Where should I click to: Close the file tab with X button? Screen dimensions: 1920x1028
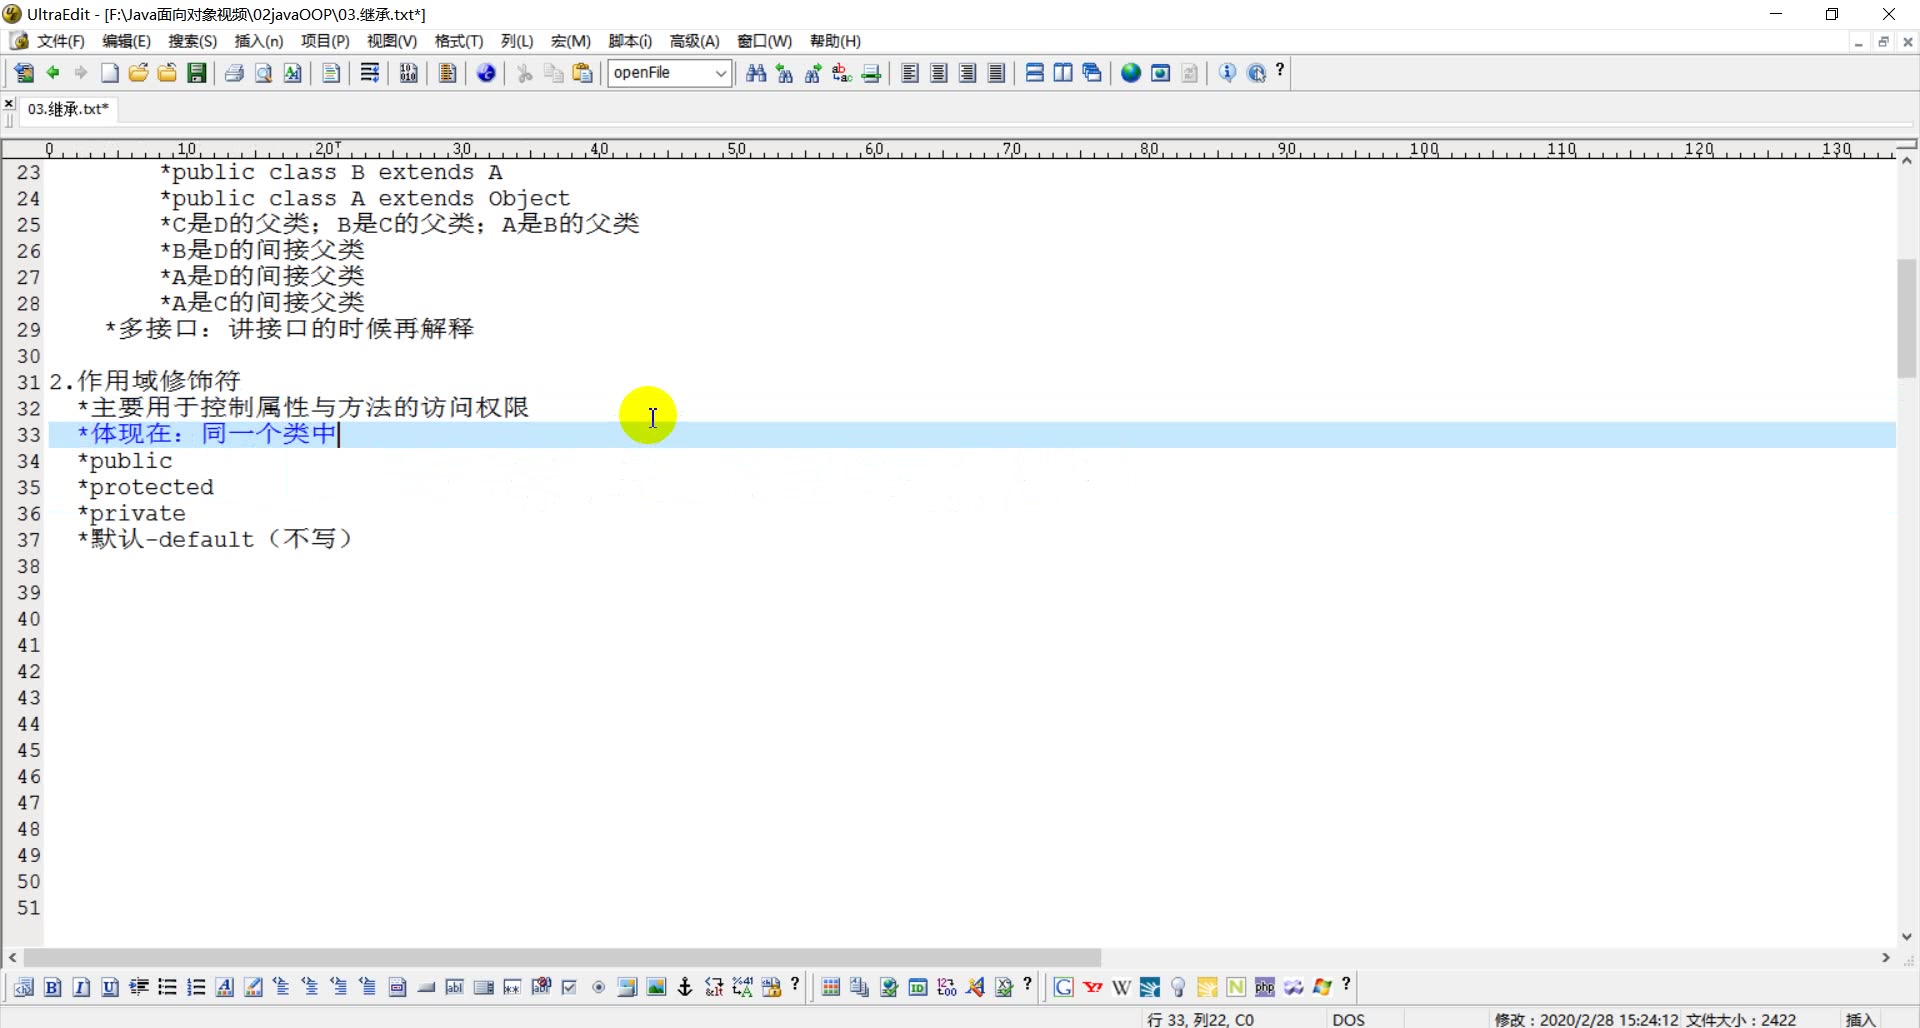pyautogui.click(x=9, y=104)
